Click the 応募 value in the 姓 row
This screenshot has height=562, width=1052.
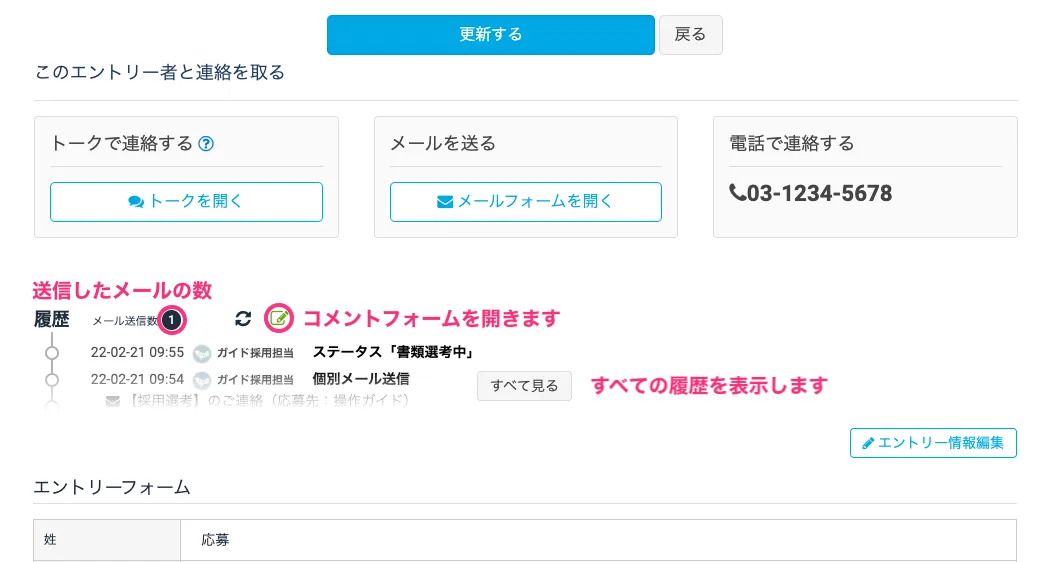(x=215, y=540)
